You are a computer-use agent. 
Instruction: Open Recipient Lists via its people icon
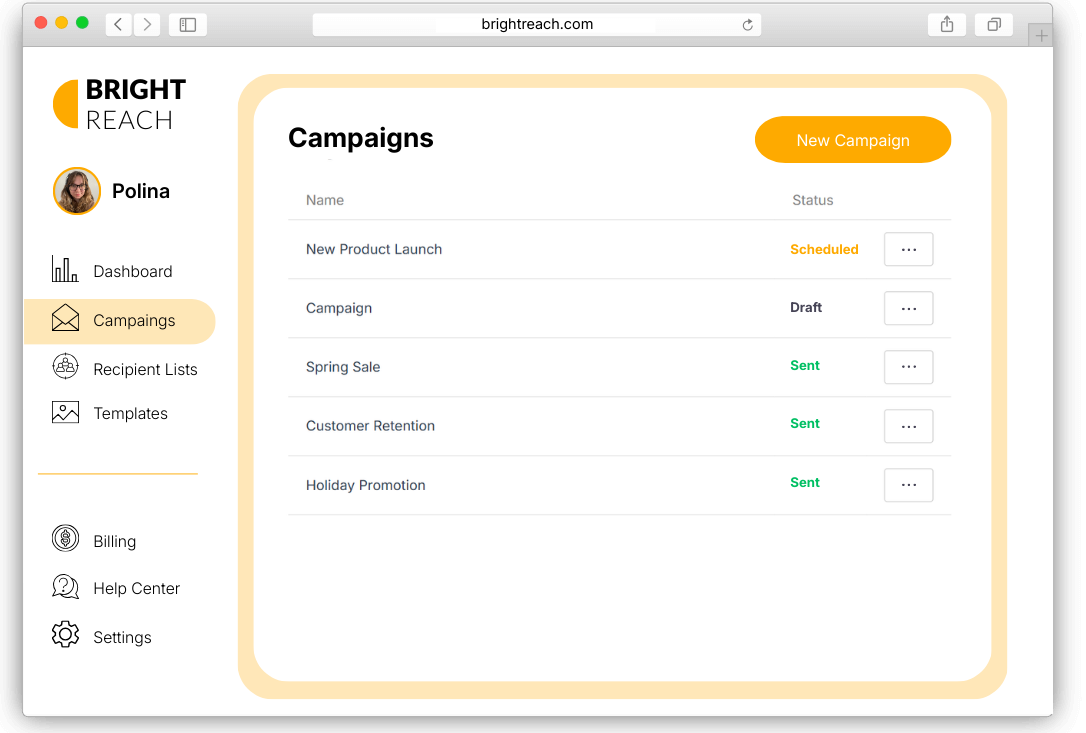(x=65, y=367)
